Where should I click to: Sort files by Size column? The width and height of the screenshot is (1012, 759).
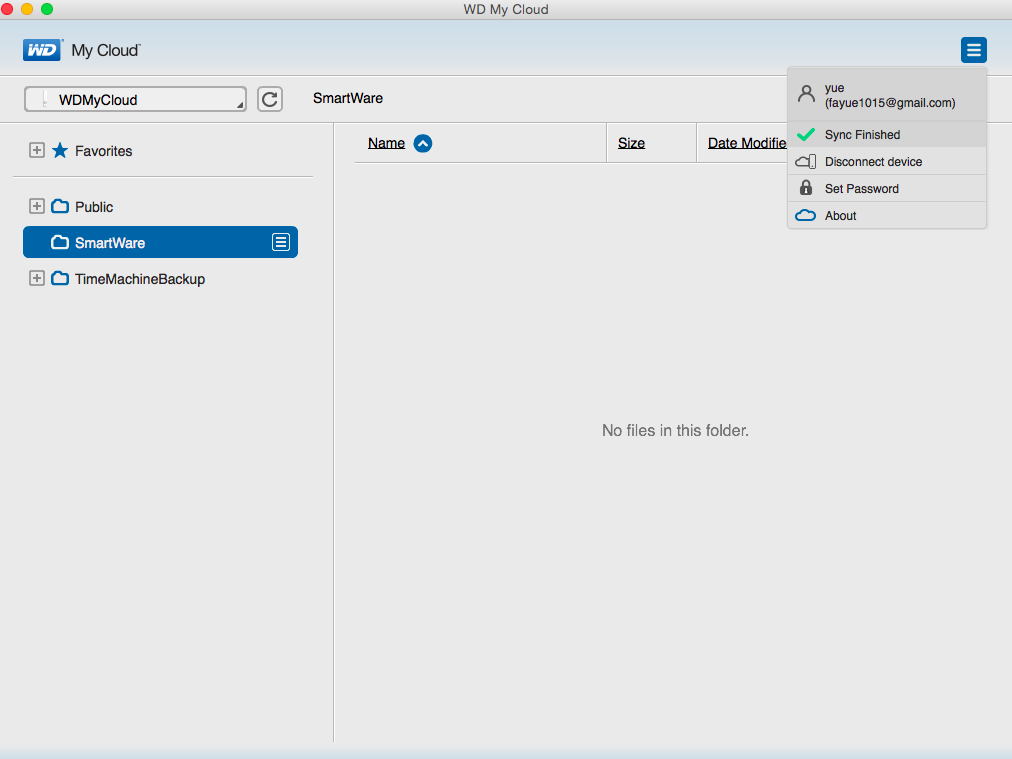[x=631, y=143]
